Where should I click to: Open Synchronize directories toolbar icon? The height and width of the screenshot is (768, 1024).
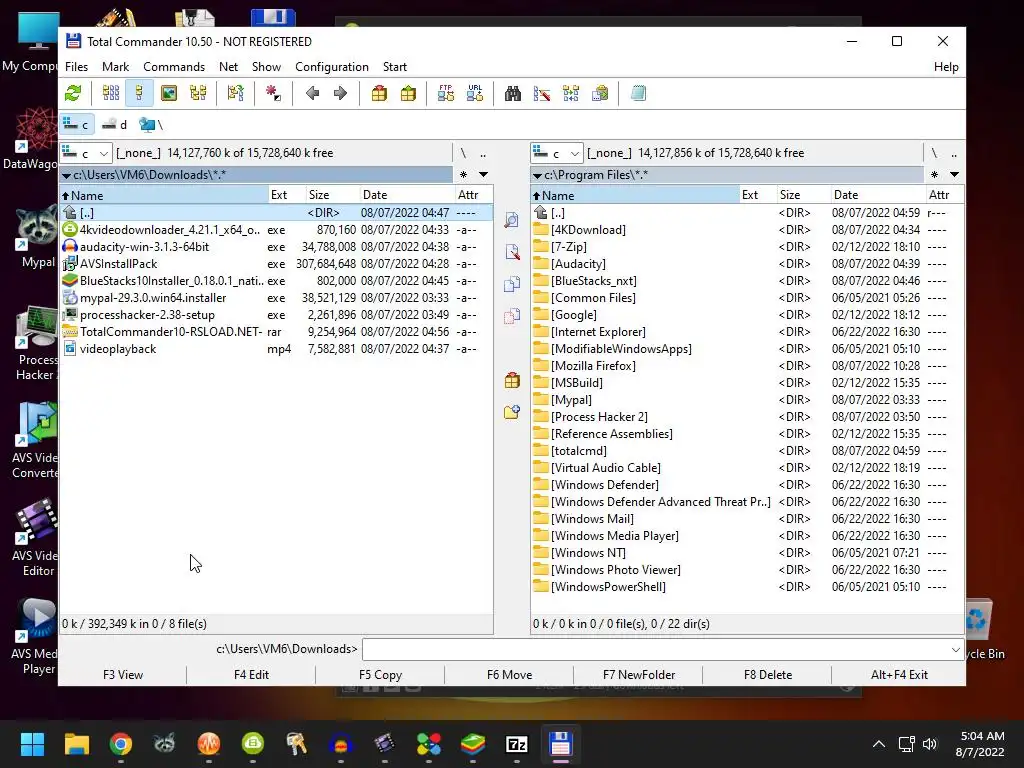[x=571, y=93]
